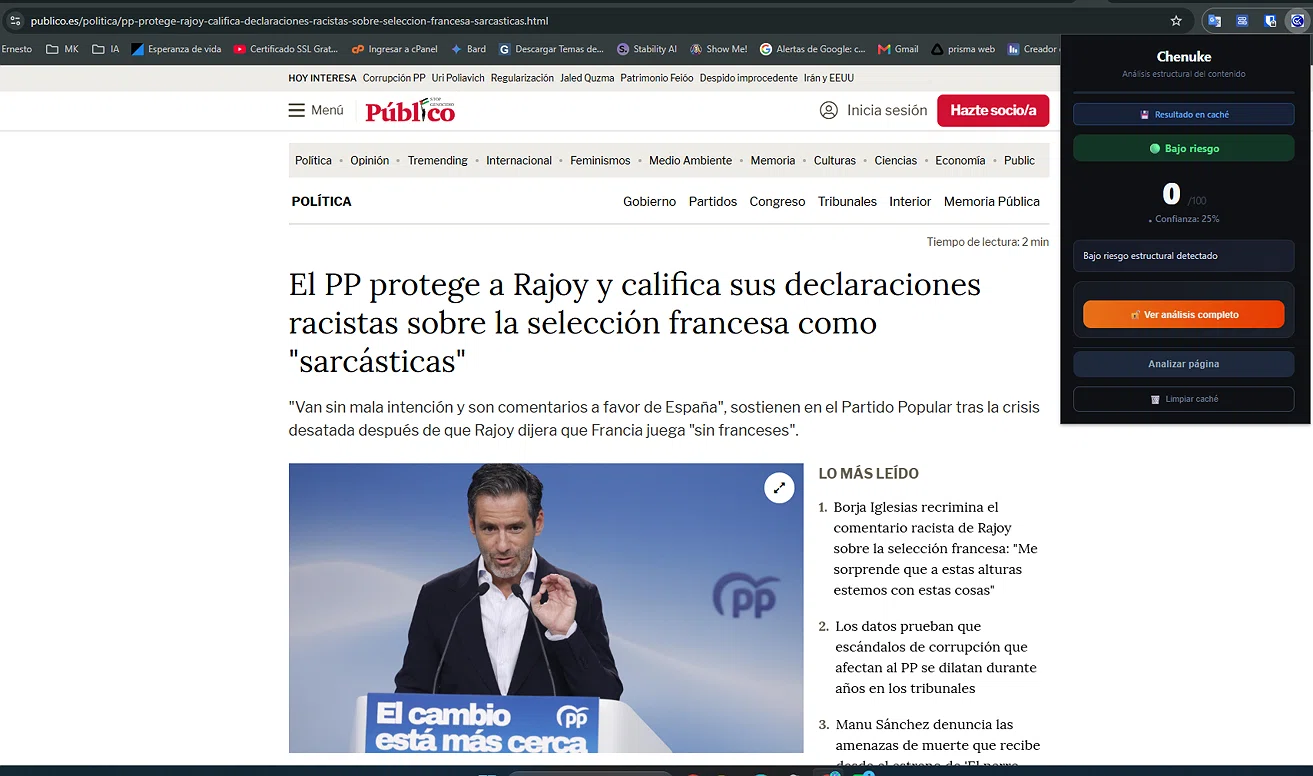1313x776 pixels.
Task: Select Culturas in the section nav
Action: [x=835, y=160]
